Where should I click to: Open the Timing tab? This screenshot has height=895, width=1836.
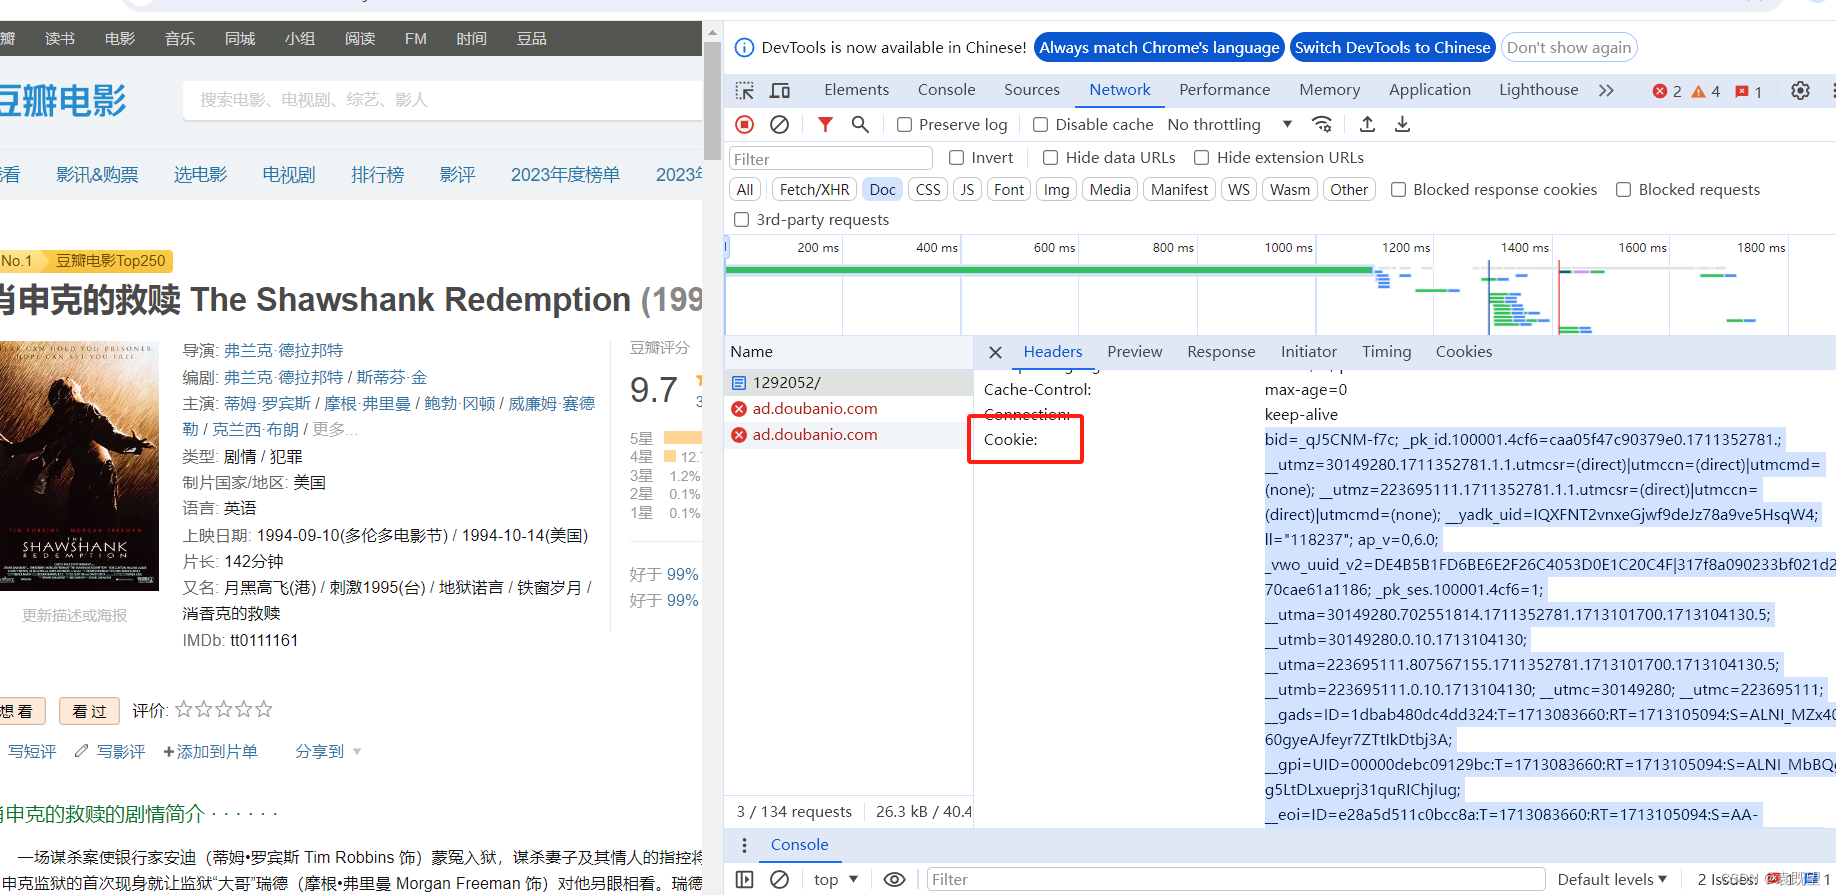click(1386, 352)
